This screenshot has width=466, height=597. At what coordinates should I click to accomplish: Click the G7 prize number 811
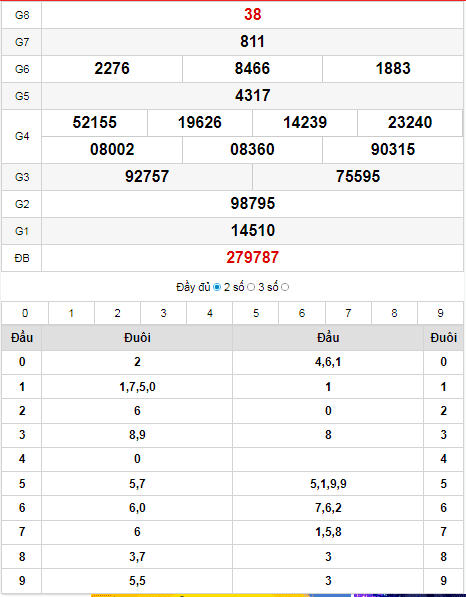[252, 42]
